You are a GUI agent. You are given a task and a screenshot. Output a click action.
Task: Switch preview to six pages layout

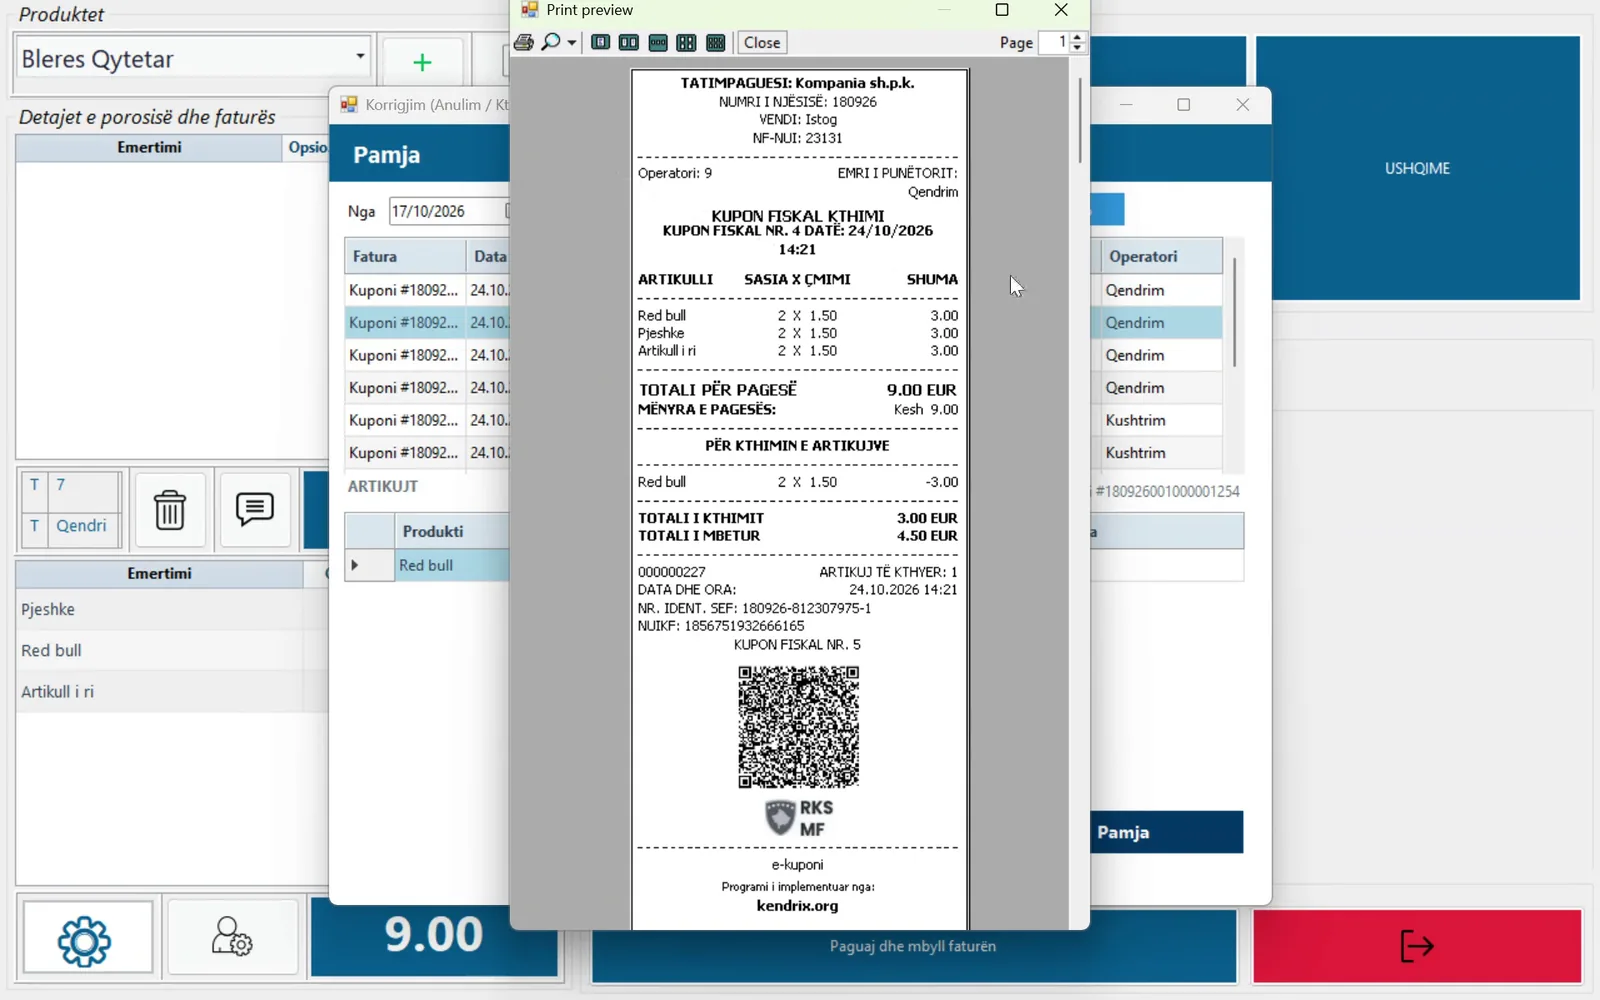point(715,43)
